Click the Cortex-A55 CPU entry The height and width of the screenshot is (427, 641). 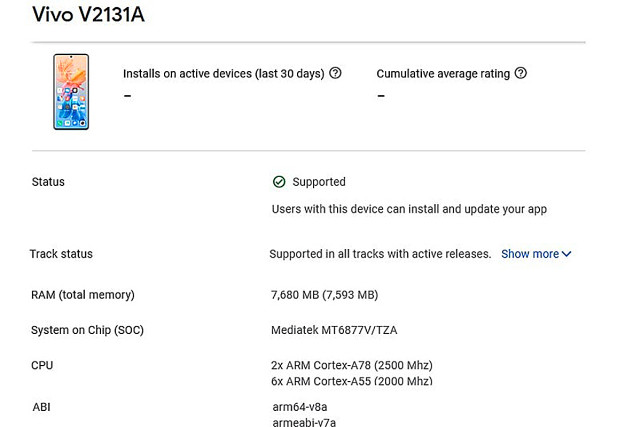pos(352,381)
